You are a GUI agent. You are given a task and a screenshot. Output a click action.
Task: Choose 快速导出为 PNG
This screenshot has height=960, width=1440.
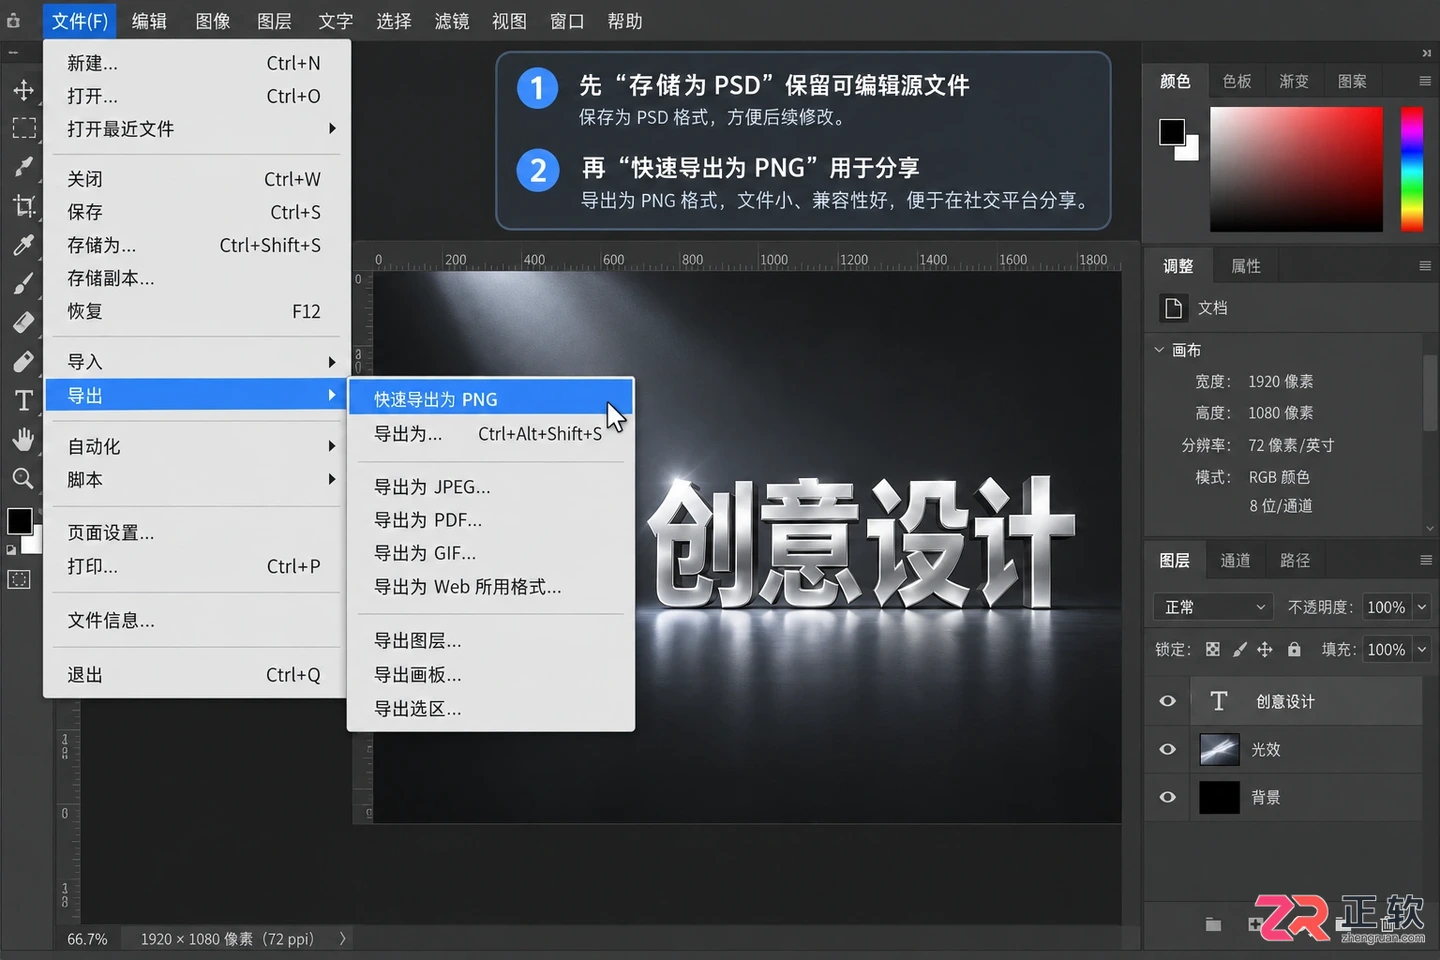(x=490, y=399)
